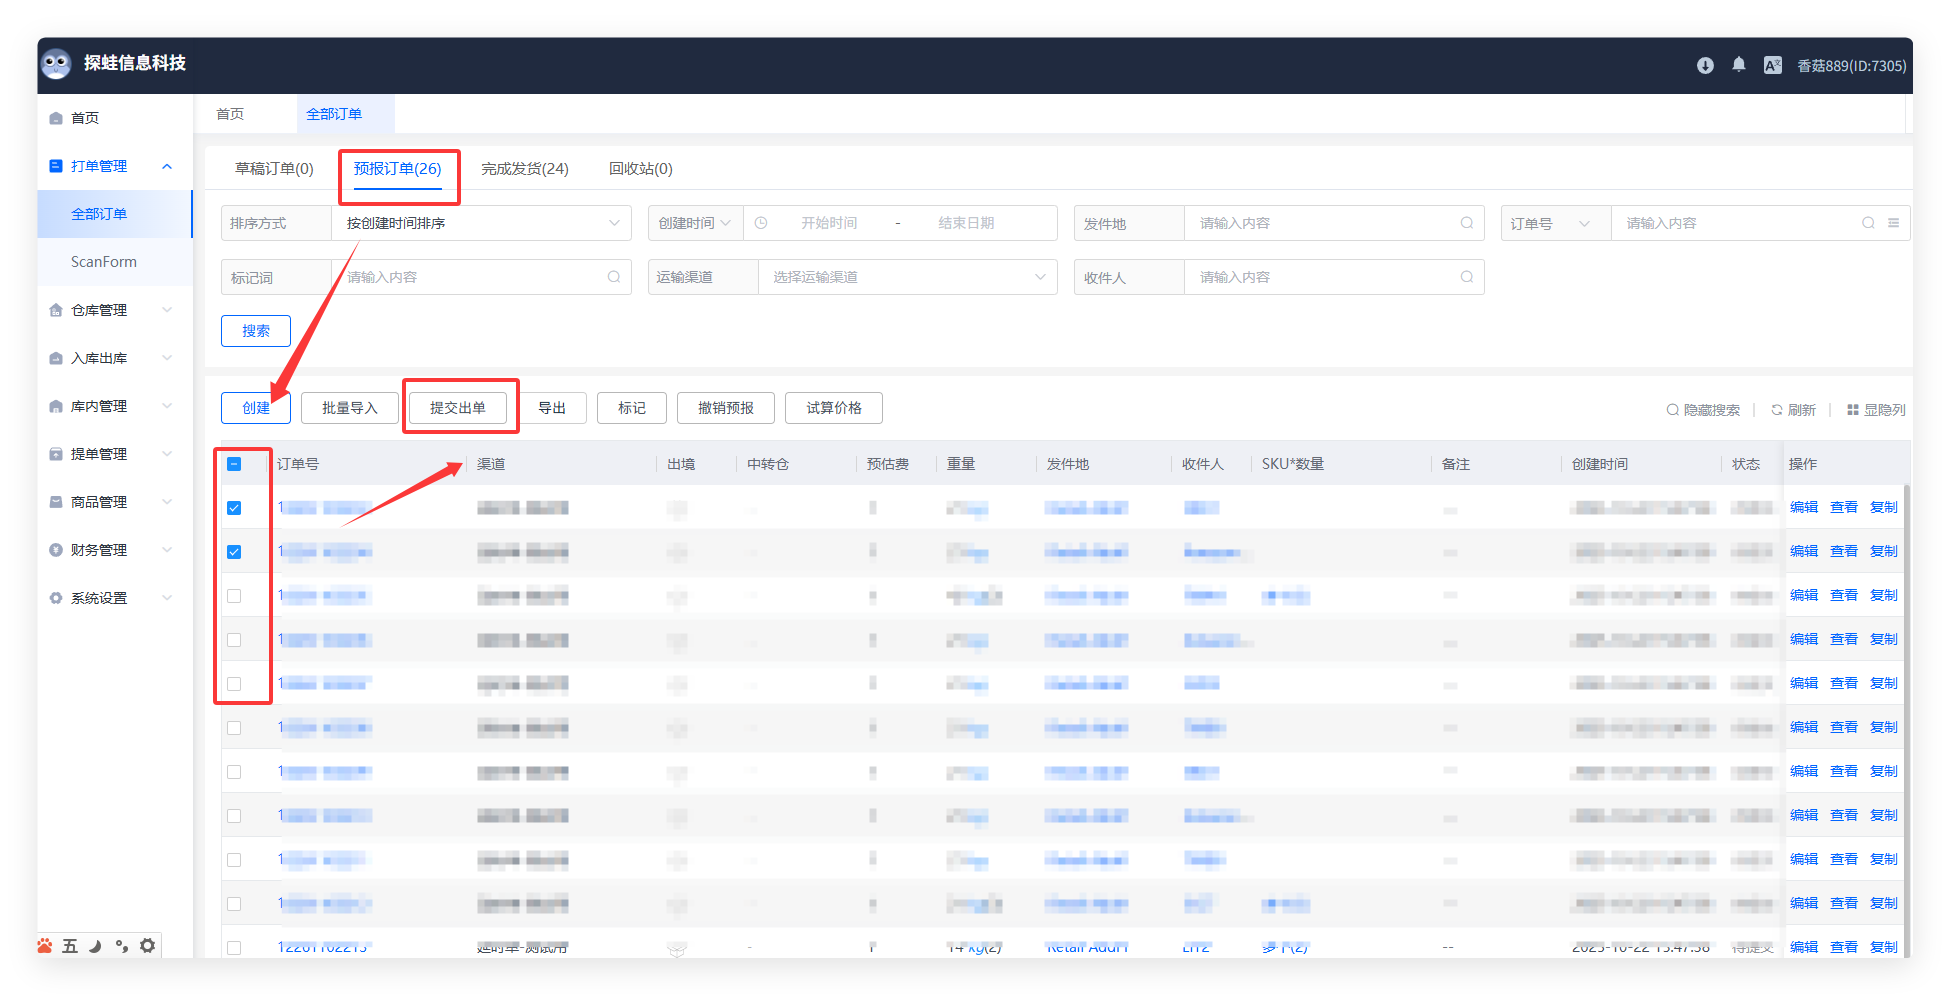1950x995 pixels.
Task: Open ScanForm in the sidebar
Action: pyautogui.click(x=104, y=262)
